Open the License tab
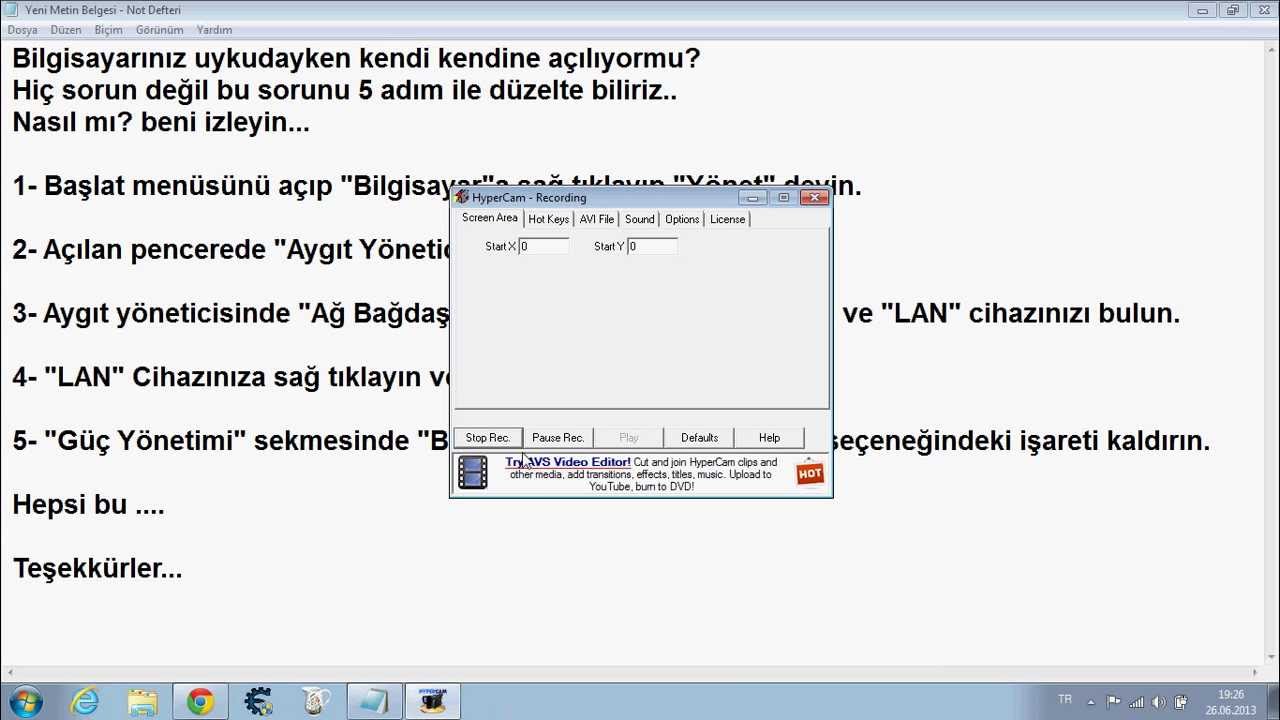The width and height of the screenshot is (1280, 720). 727,219
